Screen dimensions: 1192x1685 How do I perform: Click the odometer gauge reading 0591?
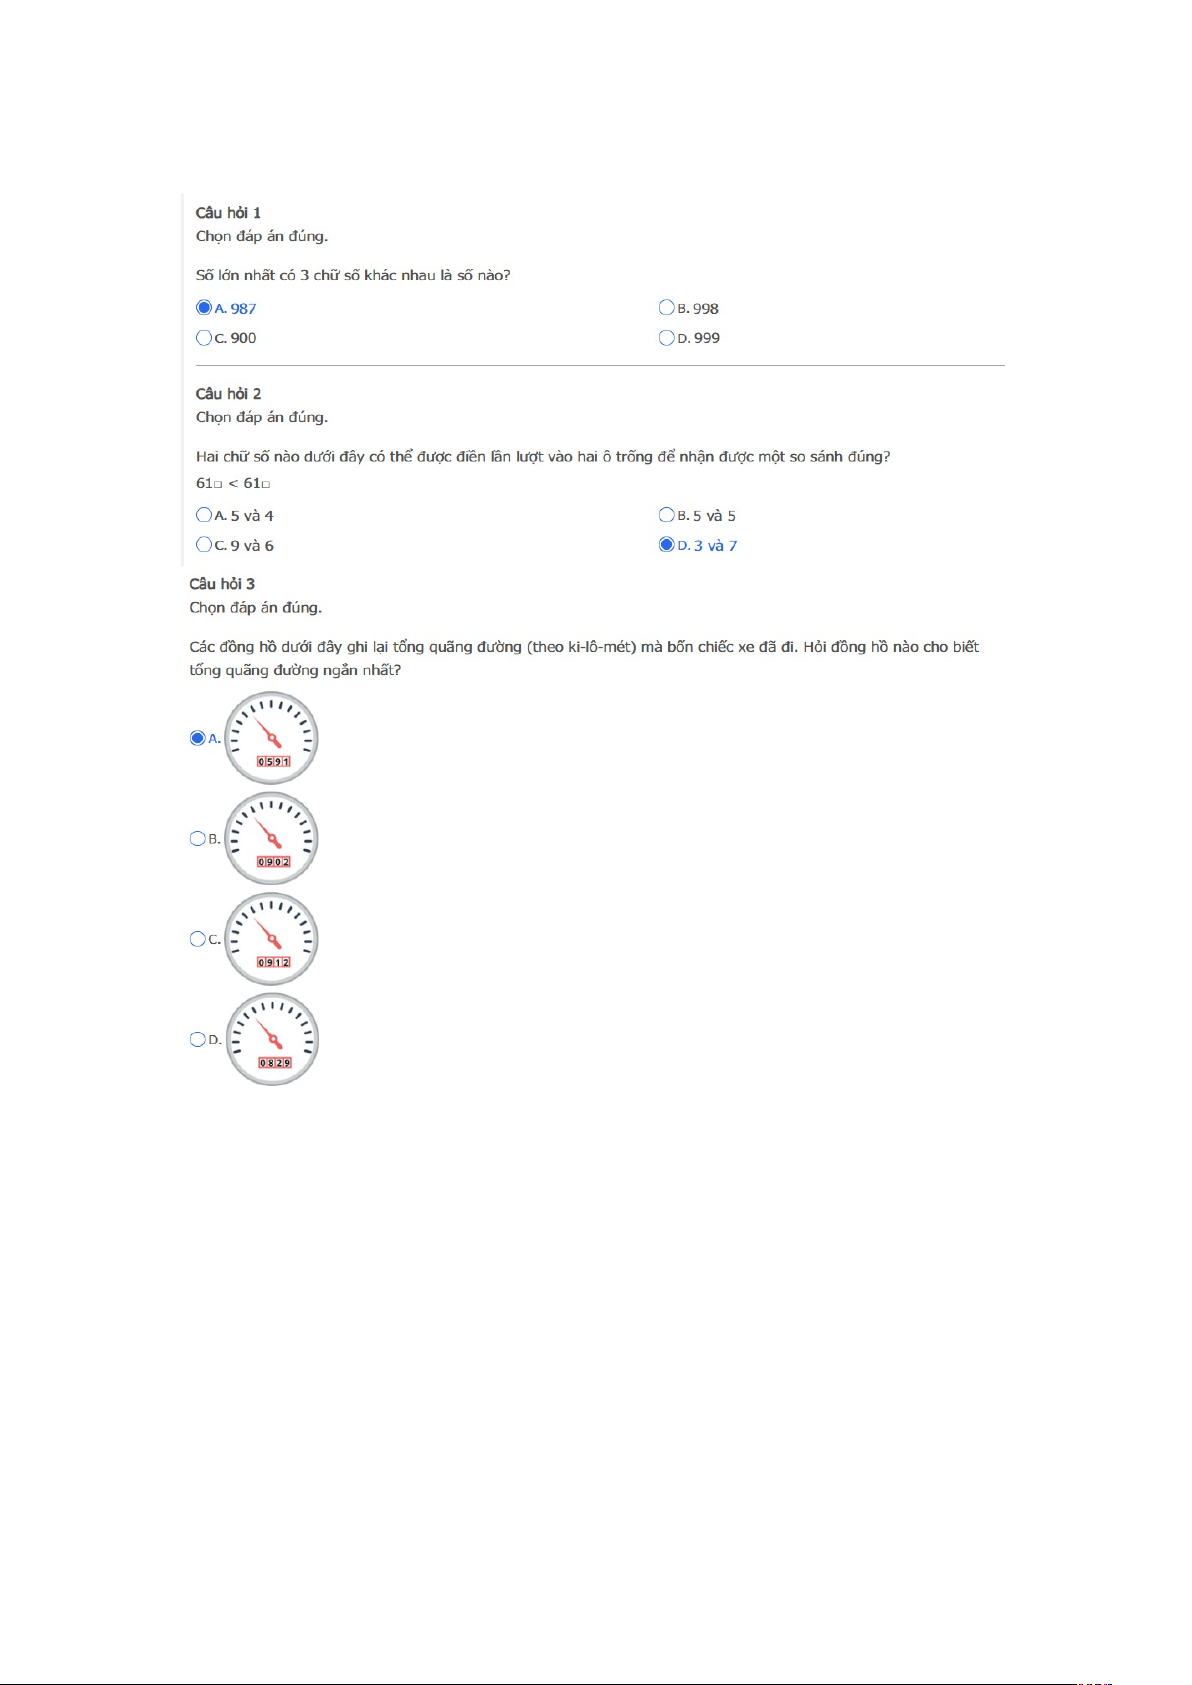coord(271,738)
